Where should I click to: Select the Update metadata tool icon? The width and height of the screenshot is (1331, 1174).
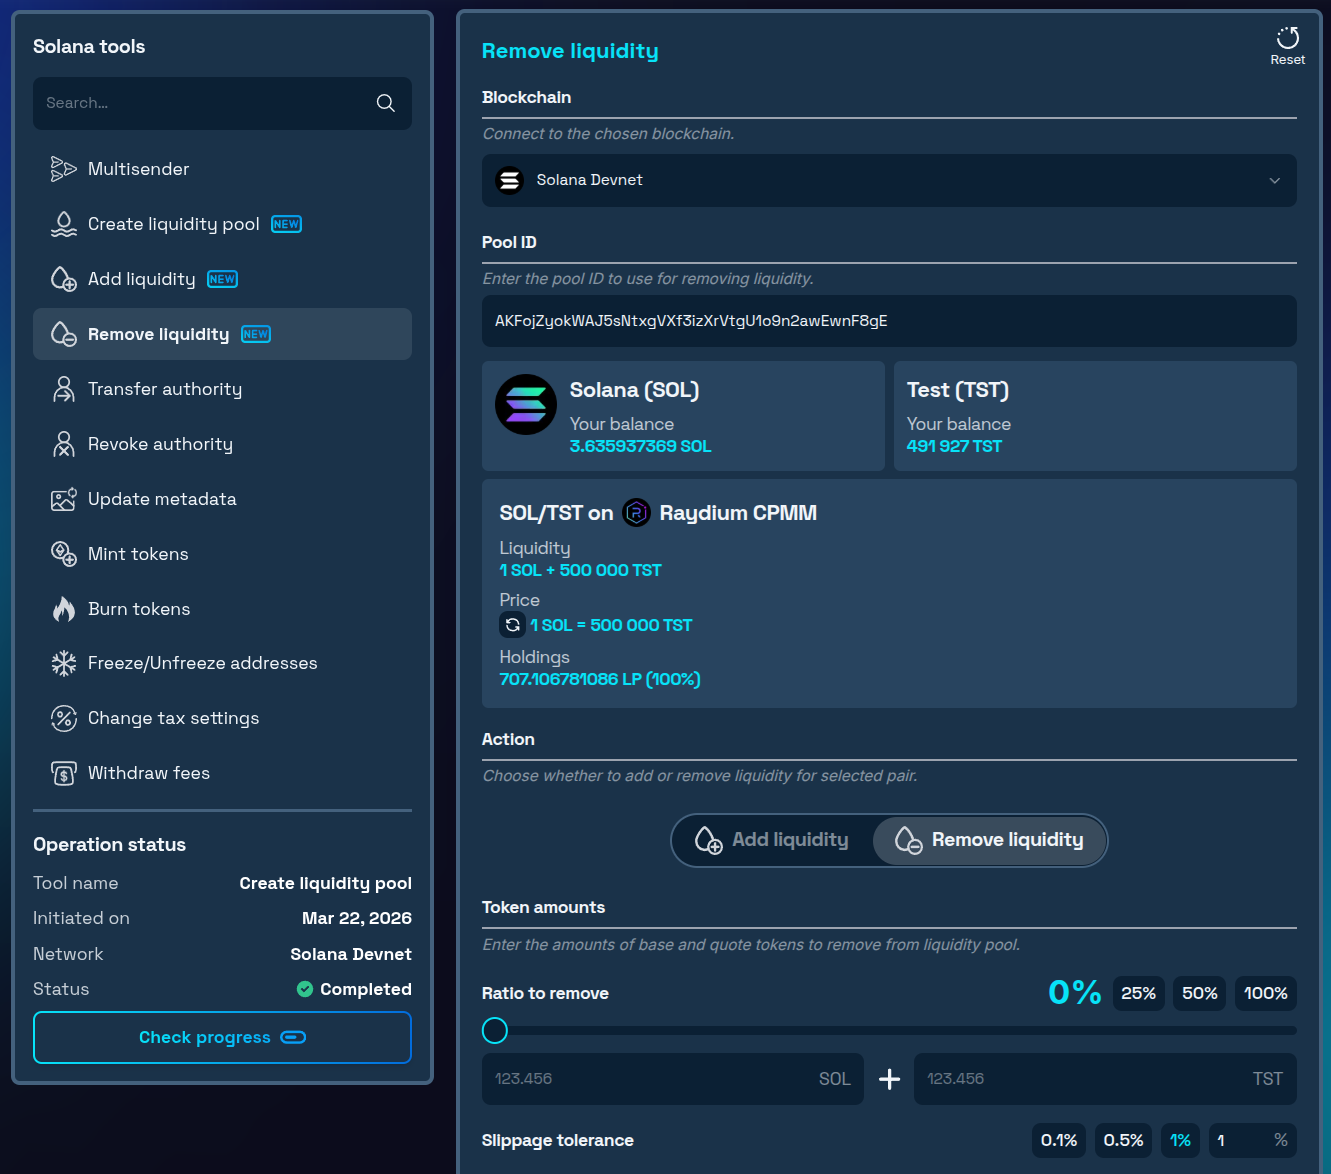(64, 499)
